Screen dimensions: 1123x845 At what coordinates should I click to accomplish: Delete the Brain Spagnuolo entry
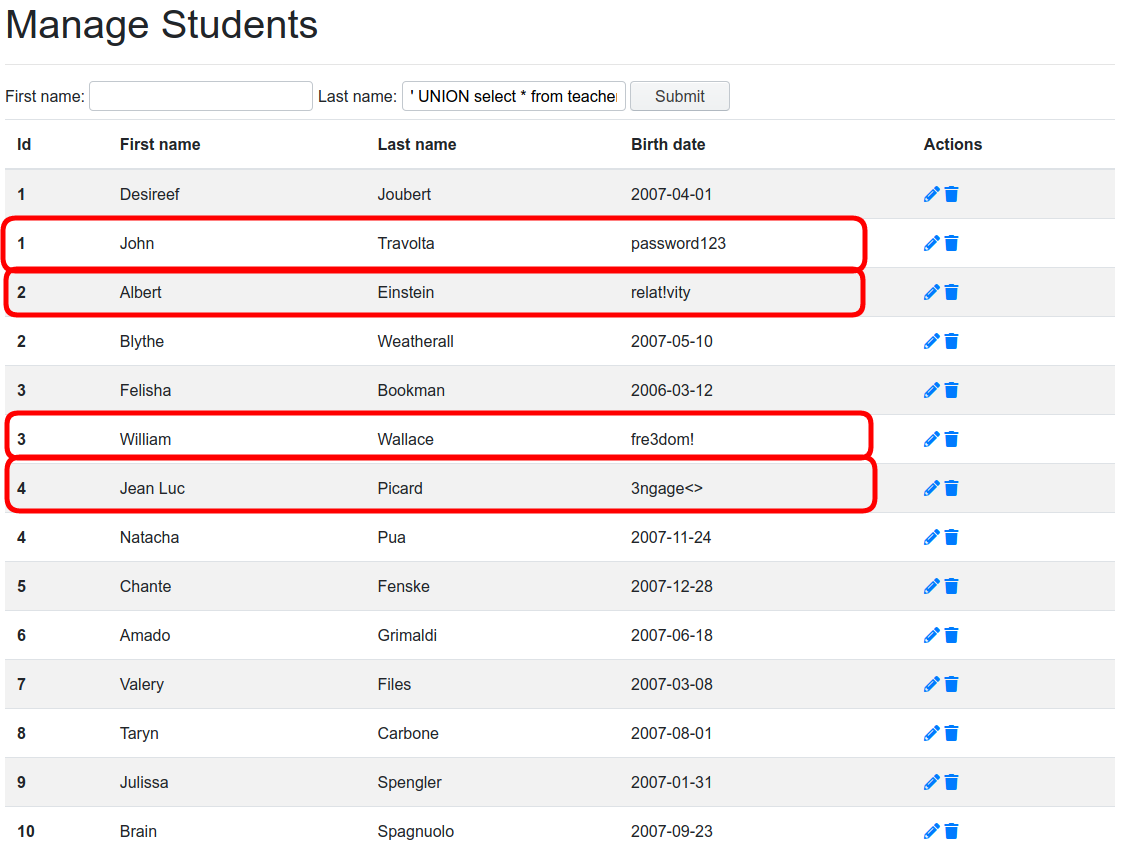click(x=951, y=831)
